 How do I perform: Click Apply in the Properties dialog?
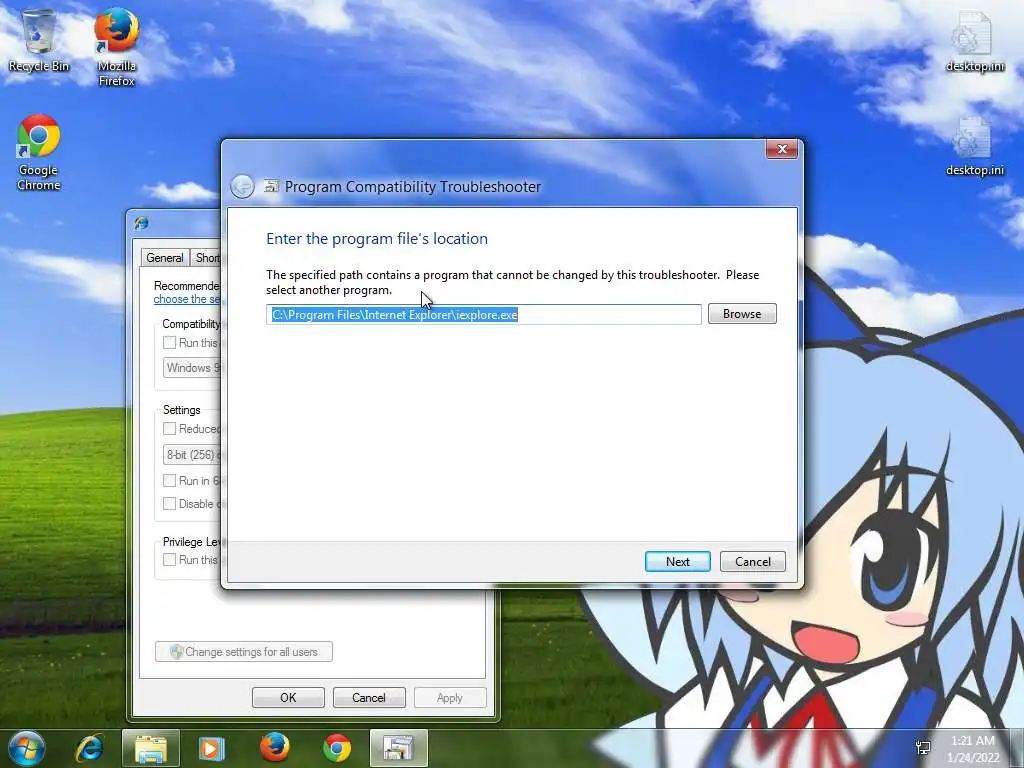coord(450,697)
